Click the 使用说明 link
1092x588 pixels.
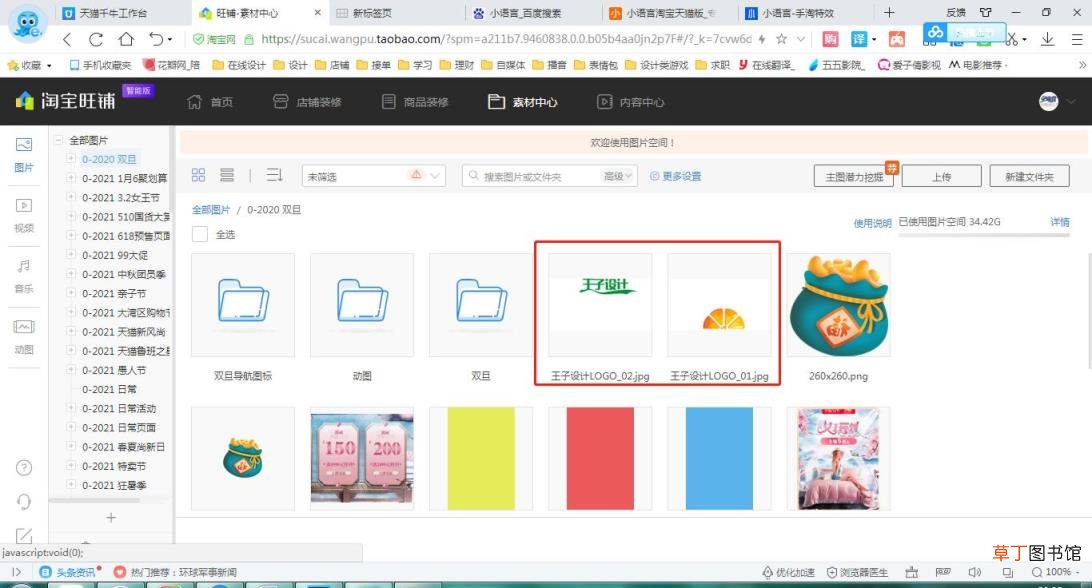873,223
